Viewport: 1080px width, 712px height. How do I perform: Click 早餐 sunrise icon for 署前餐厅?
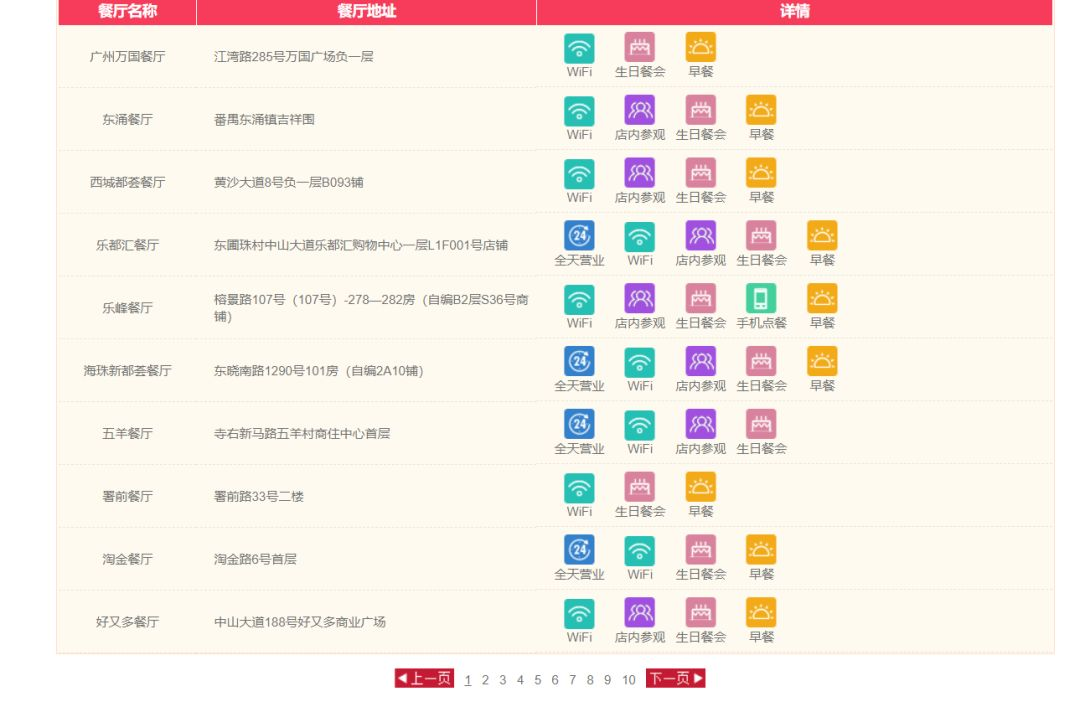pyautogui.click(x=700, y=488)
